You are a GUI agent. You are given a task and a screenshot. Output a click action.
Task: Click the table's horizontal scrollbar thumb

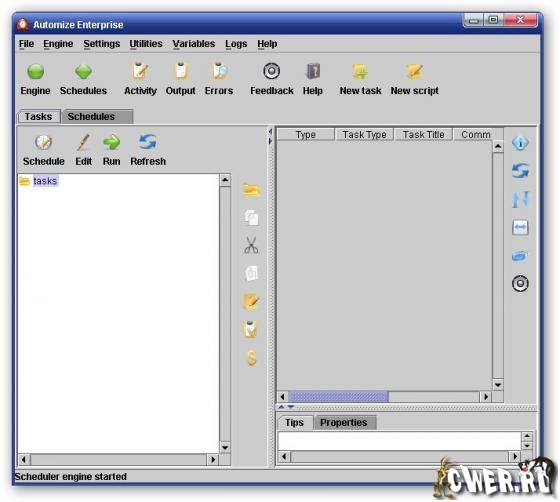[338, 397]
